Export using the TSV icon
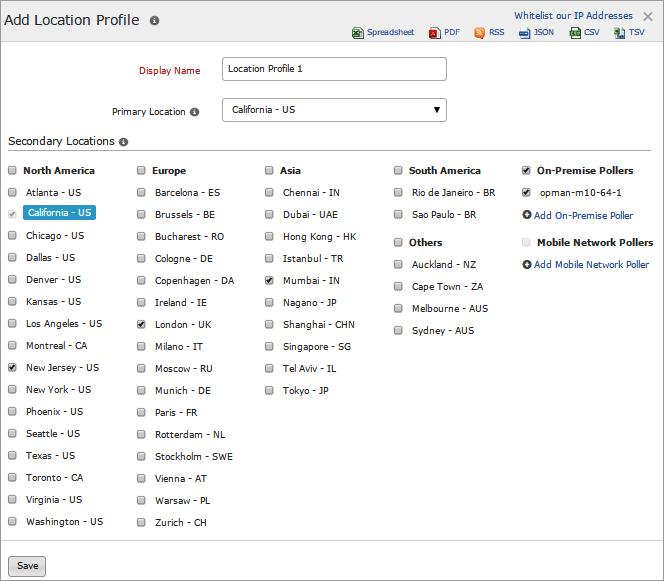The image size is (664, 581). point(620,33)
